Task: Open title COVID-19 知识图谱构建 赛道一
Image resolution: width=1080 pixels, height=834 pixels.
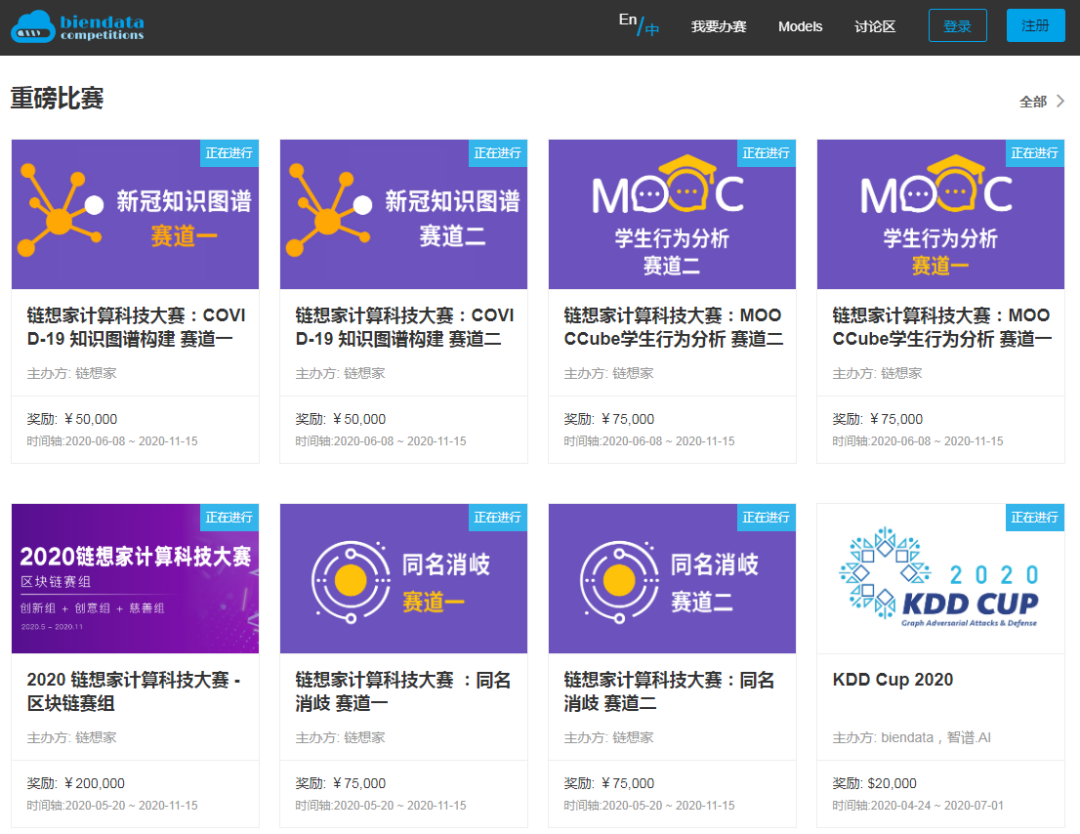Action: click(136, 327)
